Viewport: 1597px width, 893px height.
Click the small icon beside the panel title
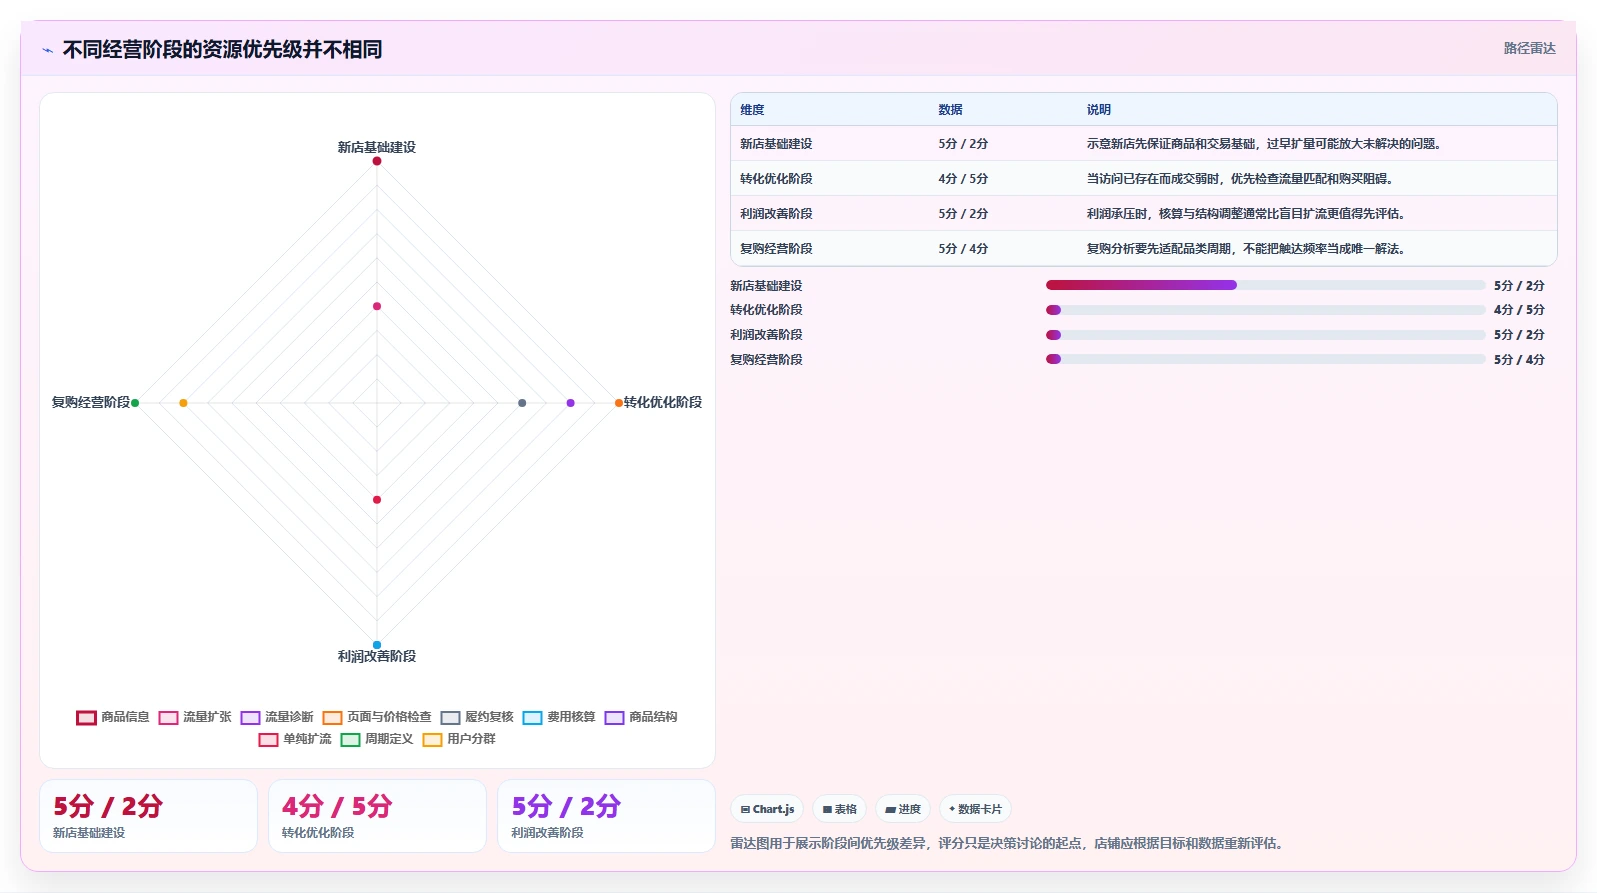tap(47, 50)
